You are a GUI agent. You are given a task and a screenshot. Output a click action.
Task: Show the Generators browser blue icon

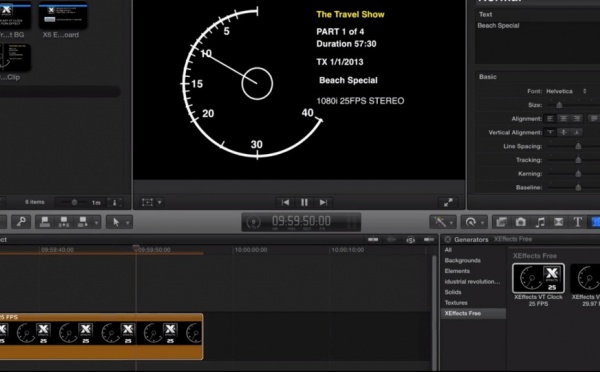[x=595, y=222]
